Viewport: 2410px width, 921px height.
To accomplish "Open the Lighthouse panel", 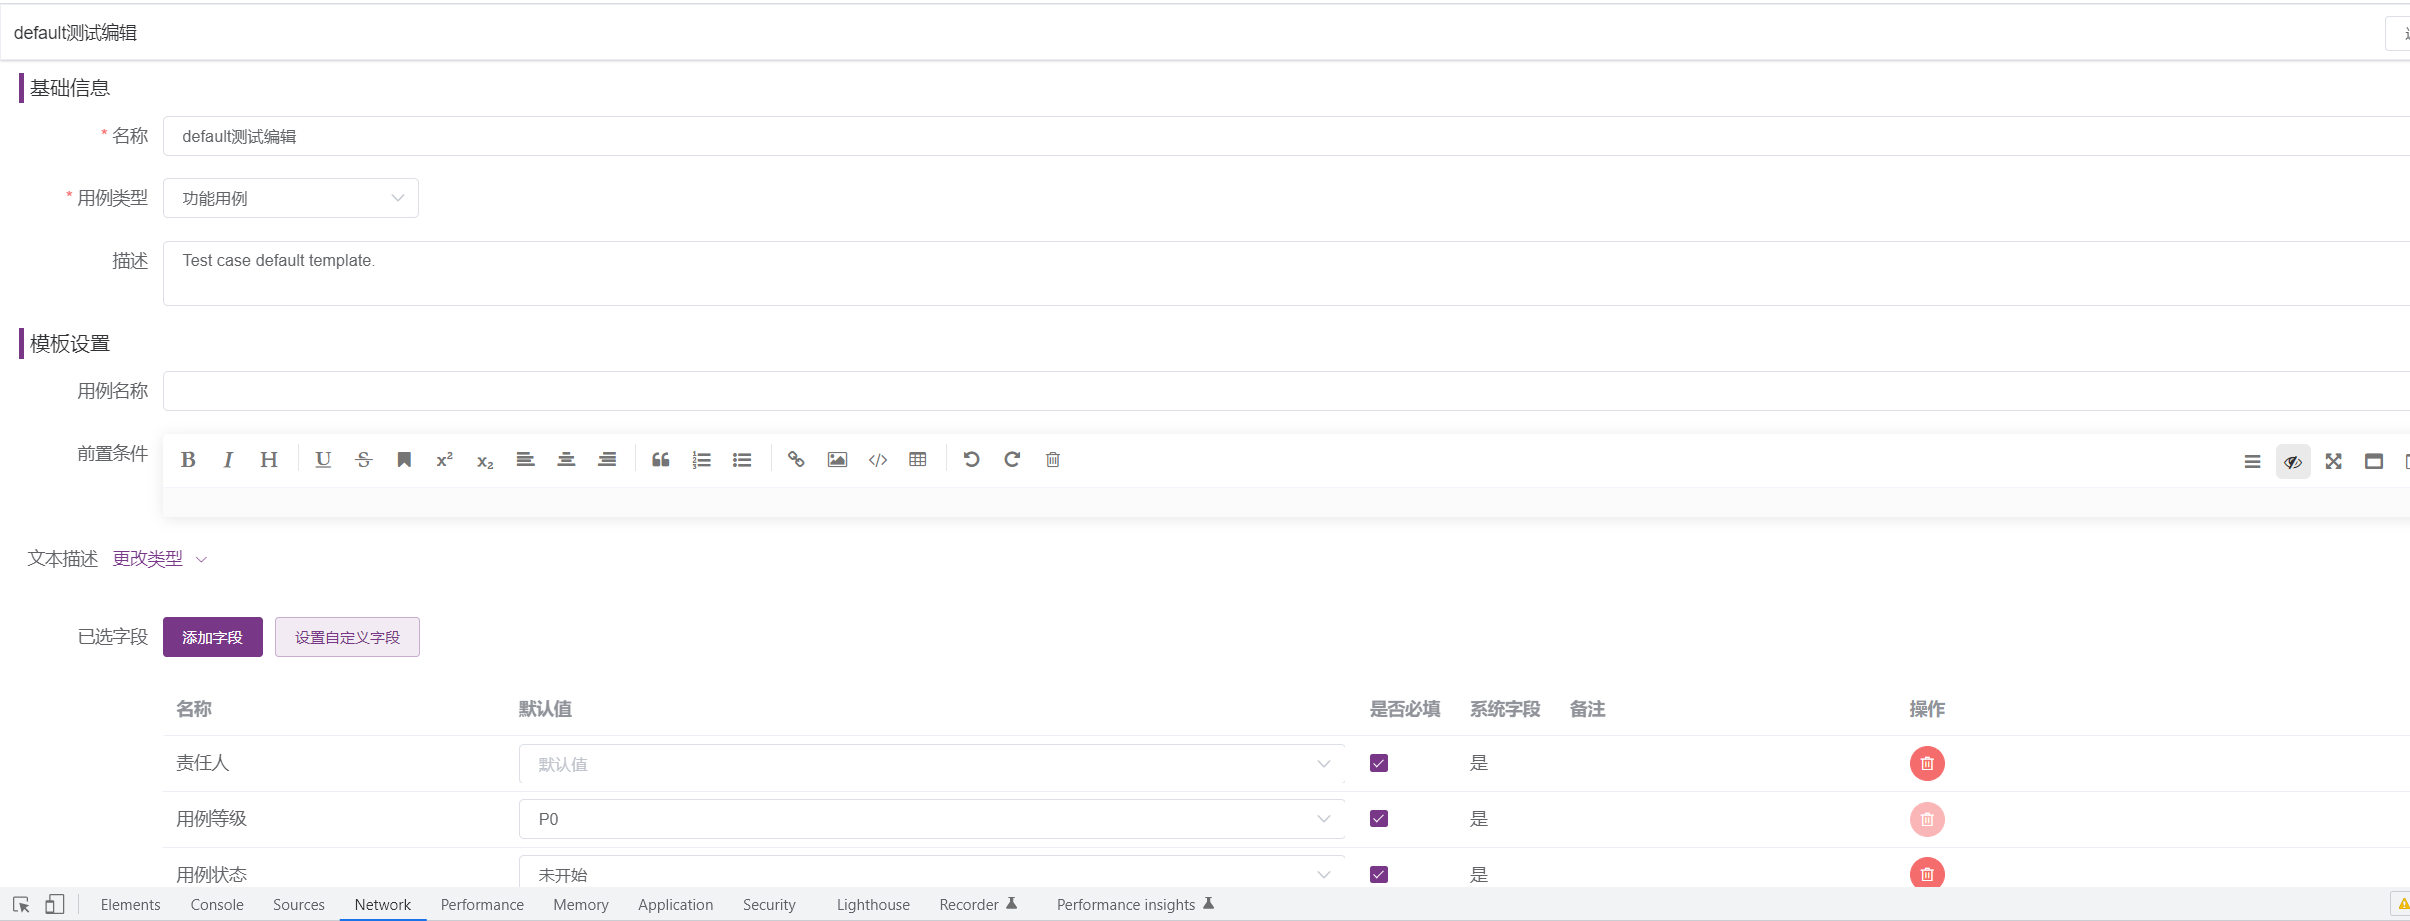I will (x=871, y=904).
